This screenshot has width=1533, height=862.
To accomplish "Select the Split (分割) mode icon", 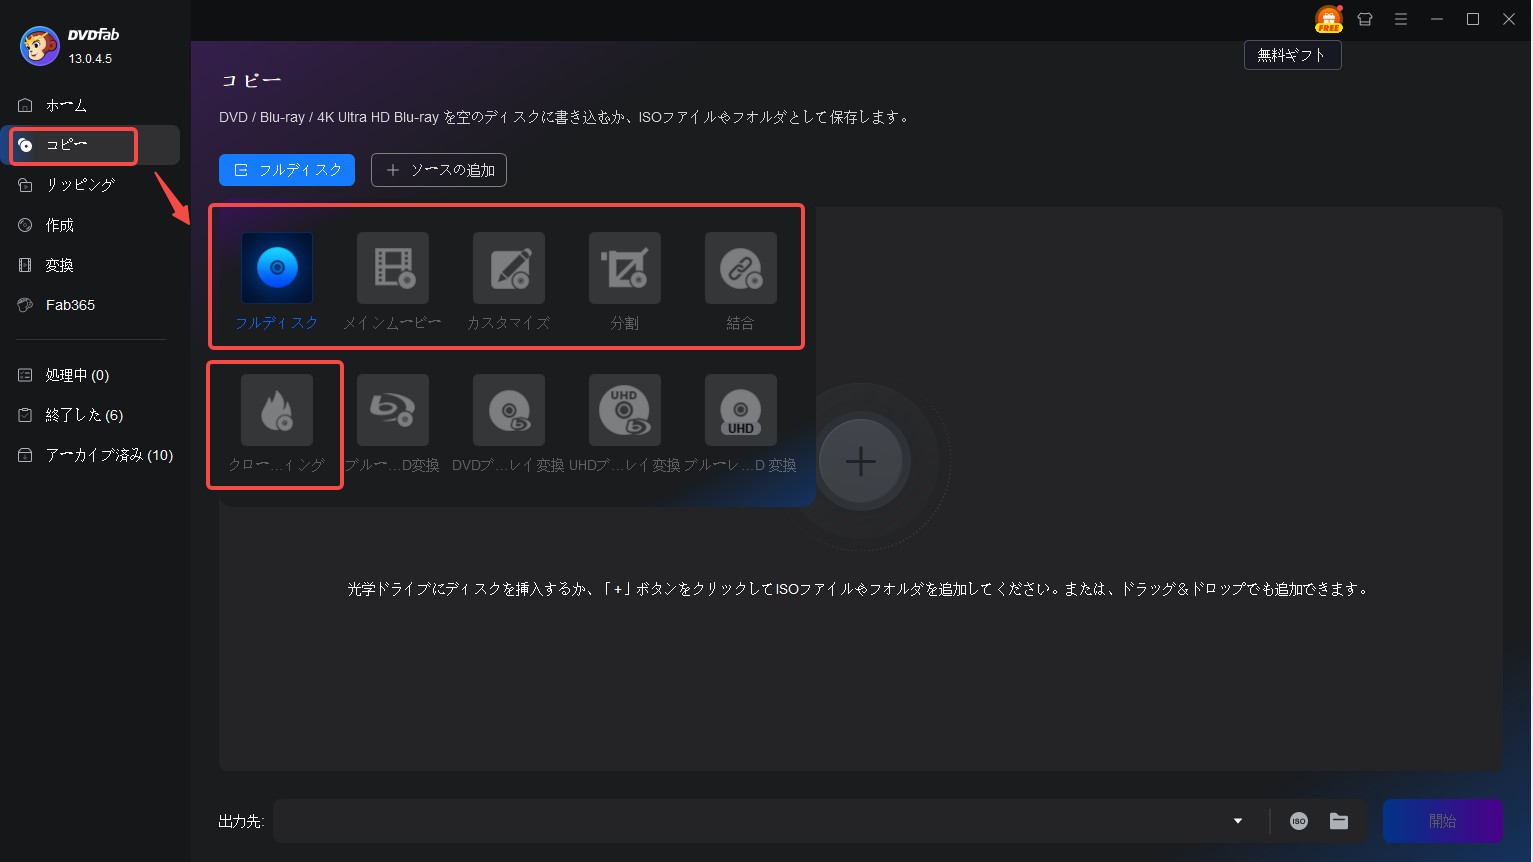I will click(x=625, y=268).
